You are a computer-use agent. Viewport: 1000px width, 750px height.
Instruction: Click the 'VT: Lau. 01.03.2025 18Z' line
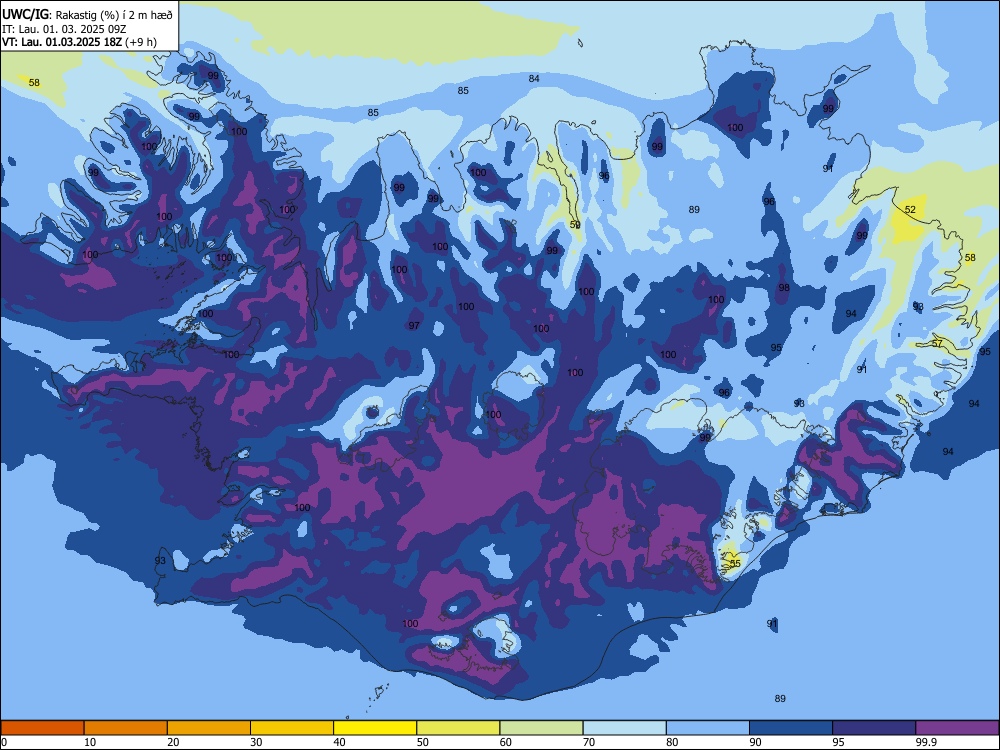pyautogui.click(x=62, y=42)
